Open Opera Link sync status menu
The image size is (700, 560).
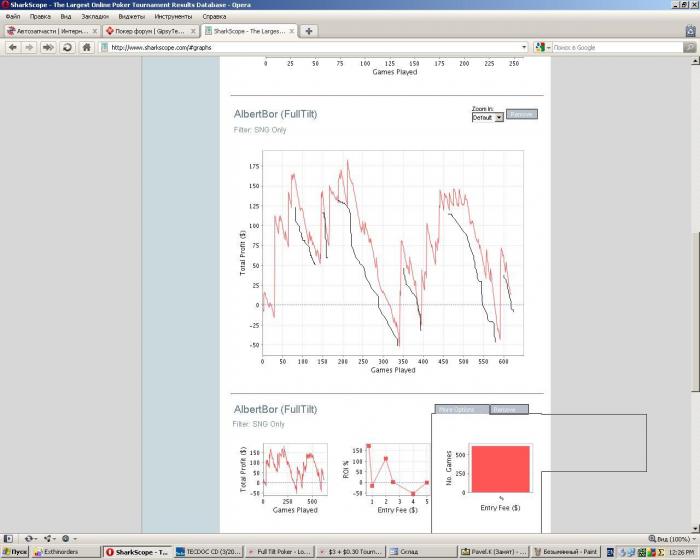31,539
